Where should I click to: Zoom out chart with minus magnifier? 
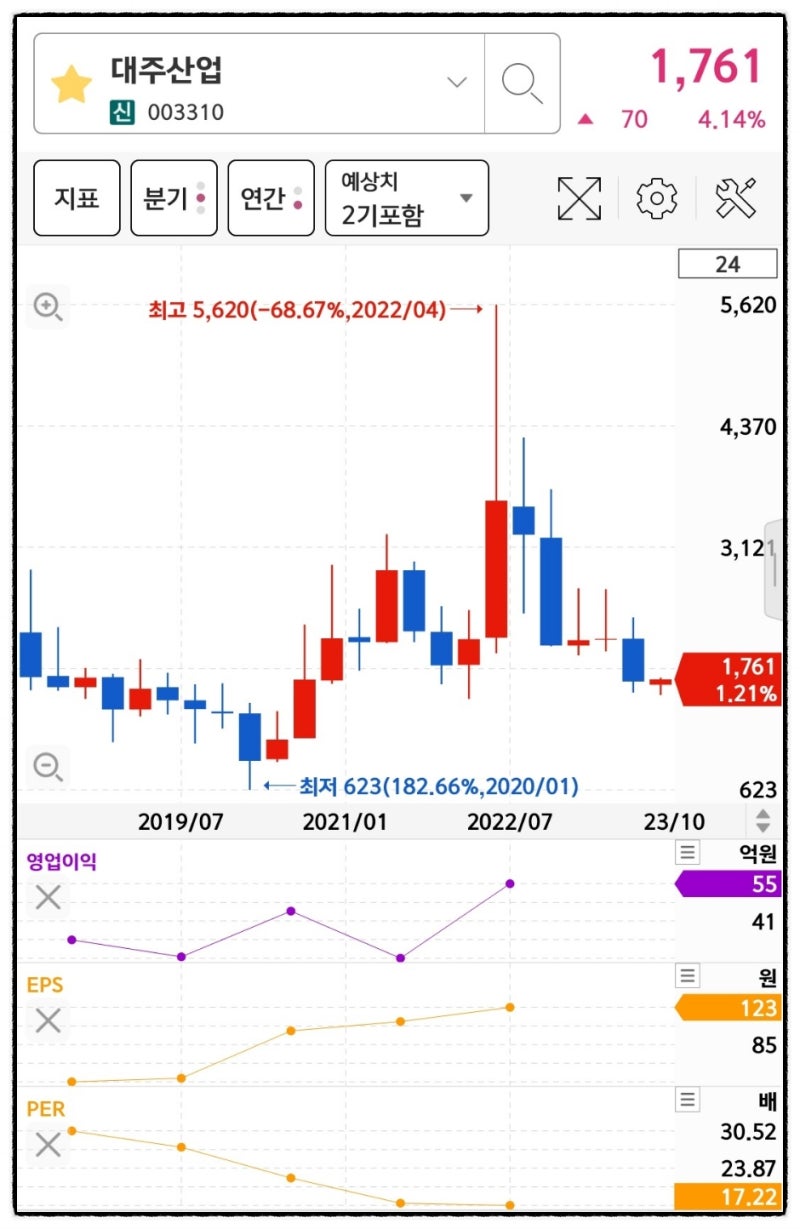tap(48, 767)
